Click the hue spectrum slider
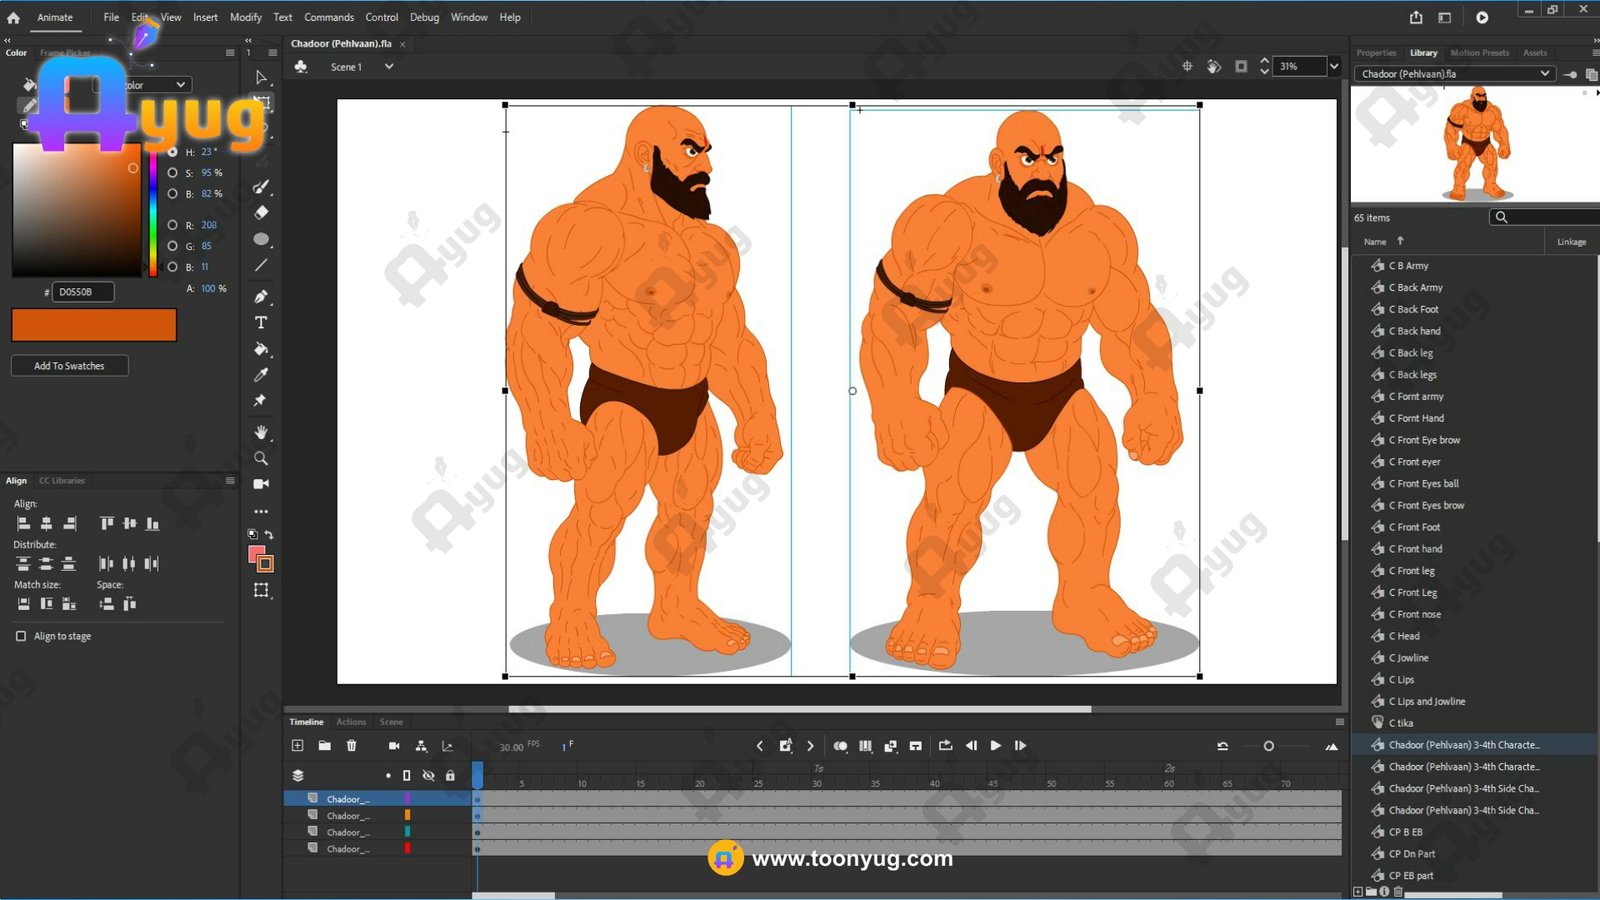 click(152, 215)
